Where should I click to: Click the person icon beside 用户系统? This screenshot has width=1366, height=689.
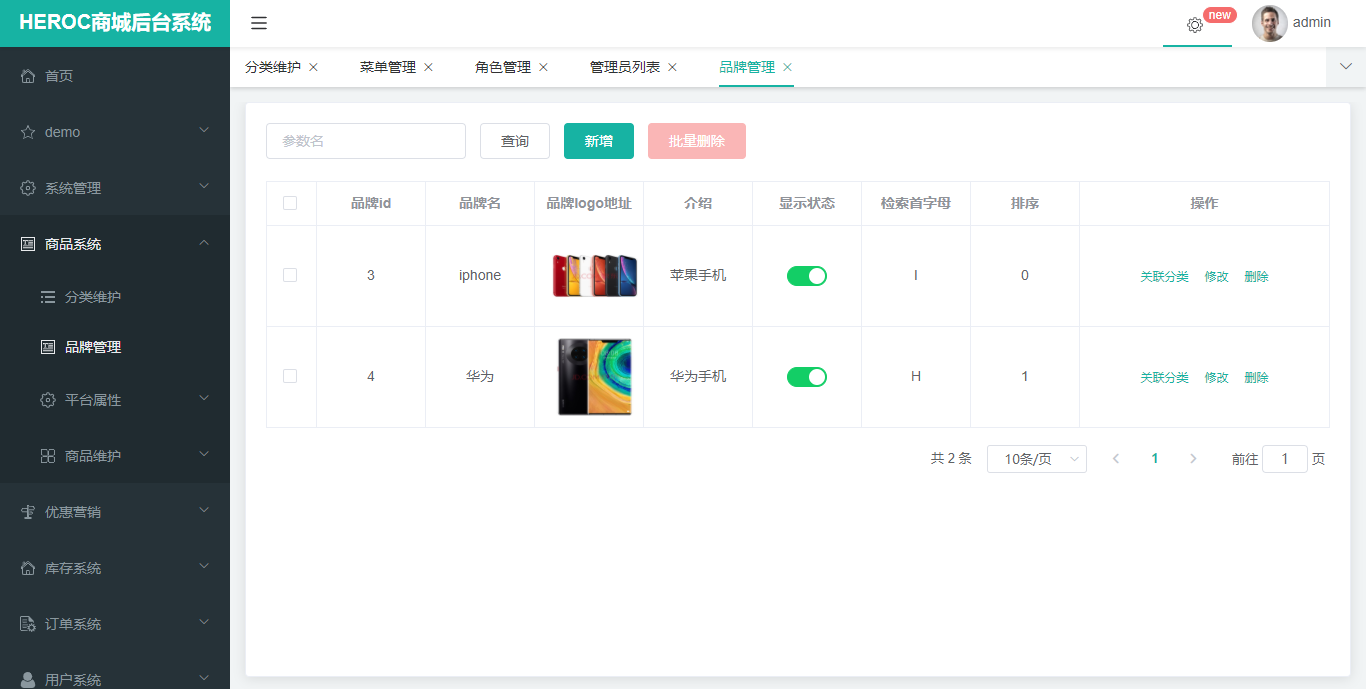pyautogui.click(x=28, y=680)
